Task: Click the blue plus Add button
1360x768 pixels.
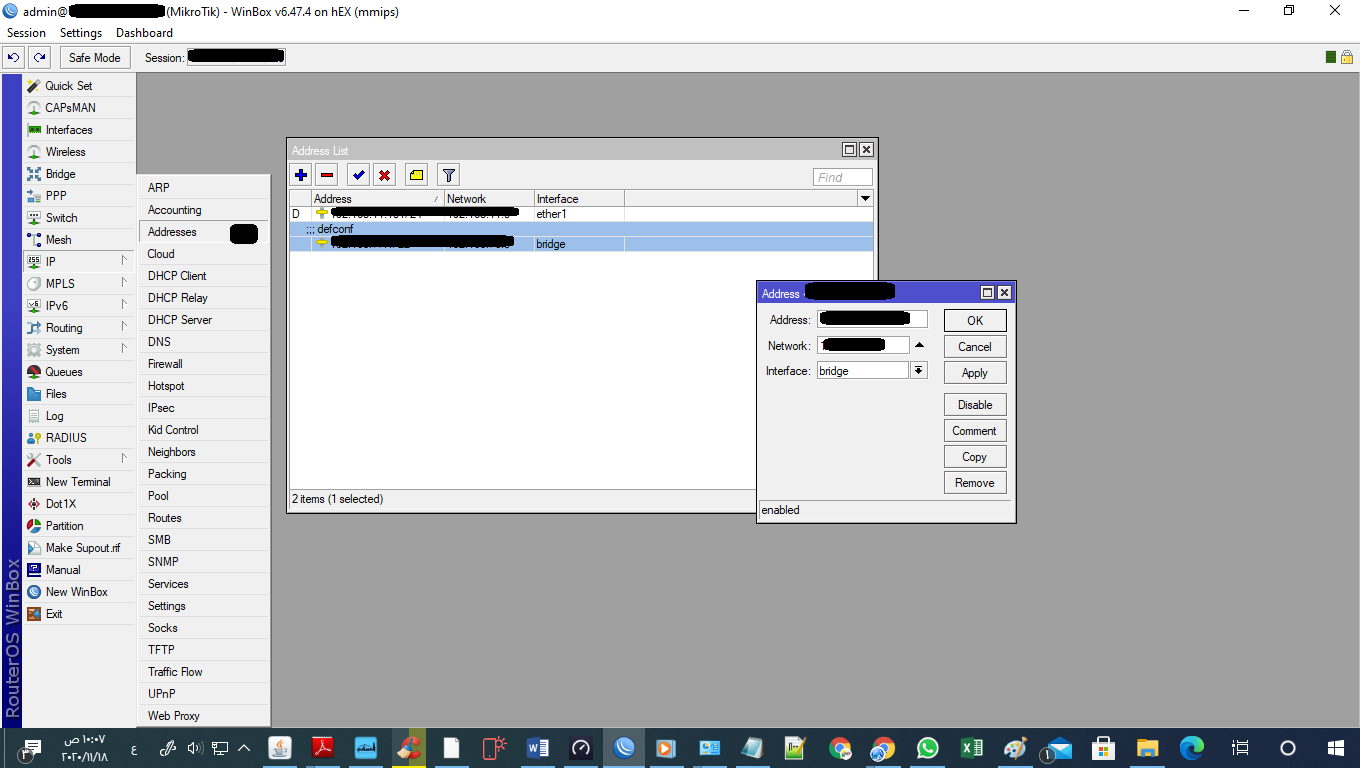Action: 301,175
